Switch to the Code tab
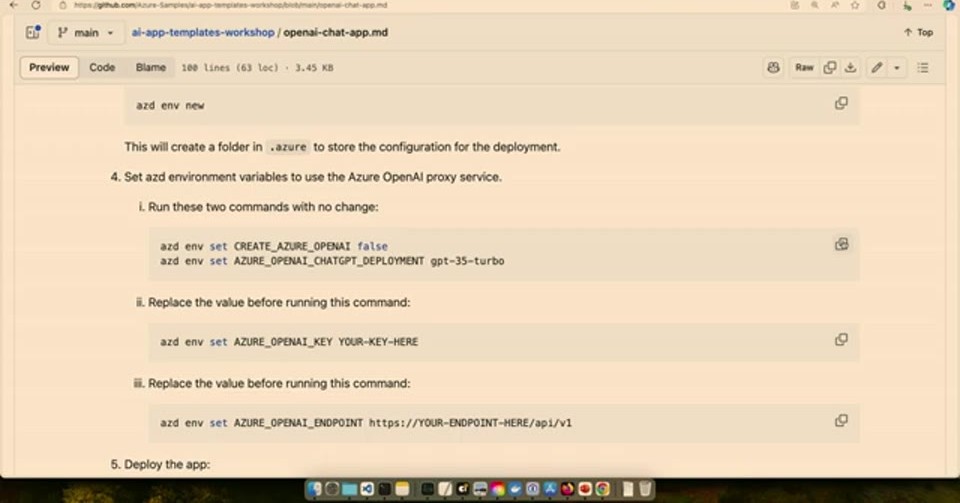Viewport: 960px width, 503px height. tap(102, 67)
